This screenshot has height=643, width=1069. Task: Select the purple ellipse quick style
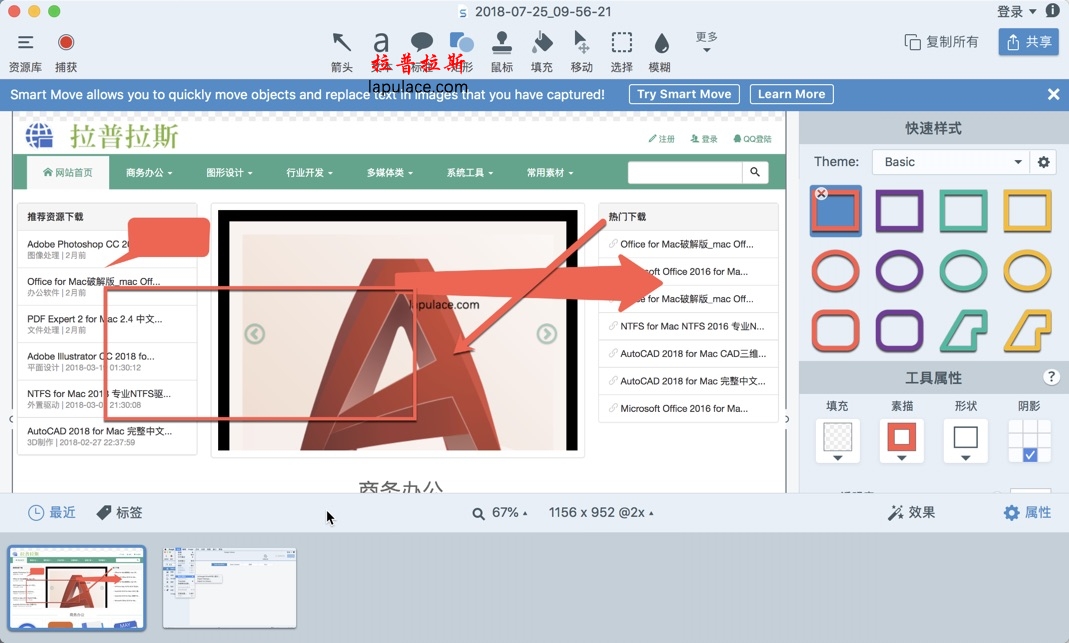(899, 271)
